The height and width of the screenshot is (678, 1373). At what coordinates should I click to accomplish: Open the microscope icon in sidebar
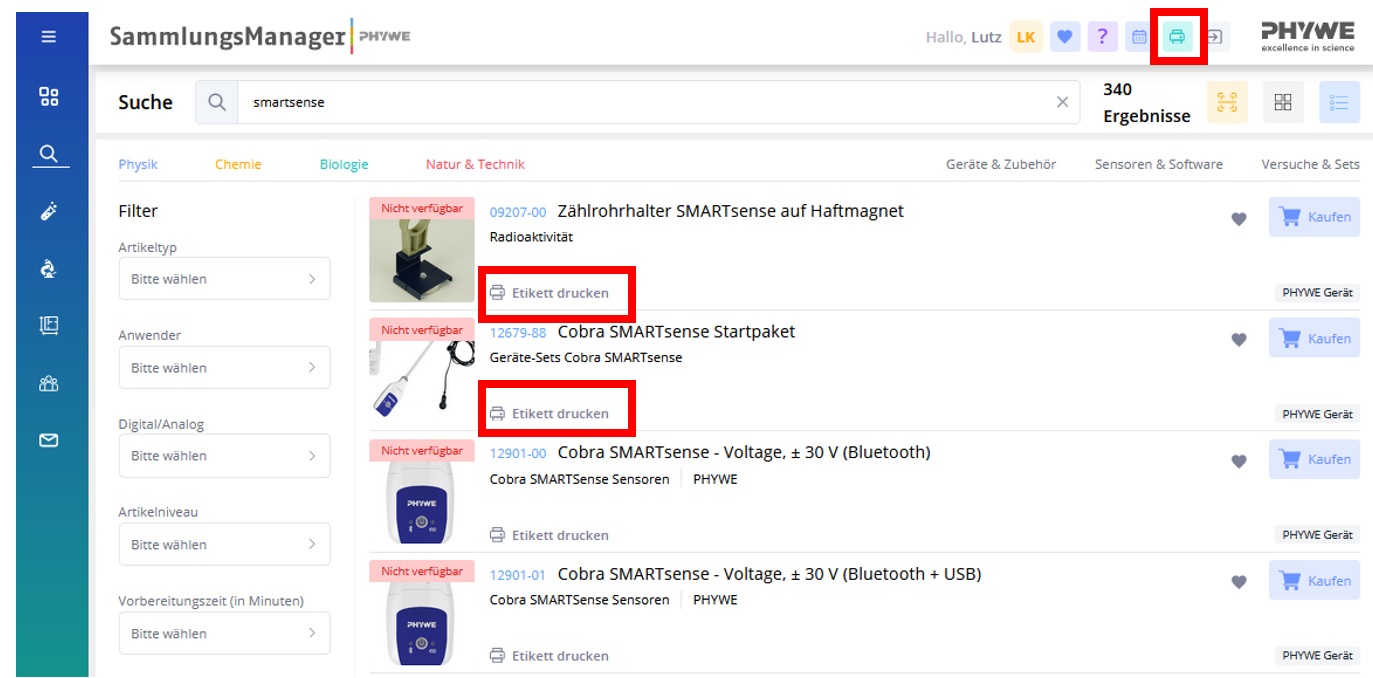point(48,268)
